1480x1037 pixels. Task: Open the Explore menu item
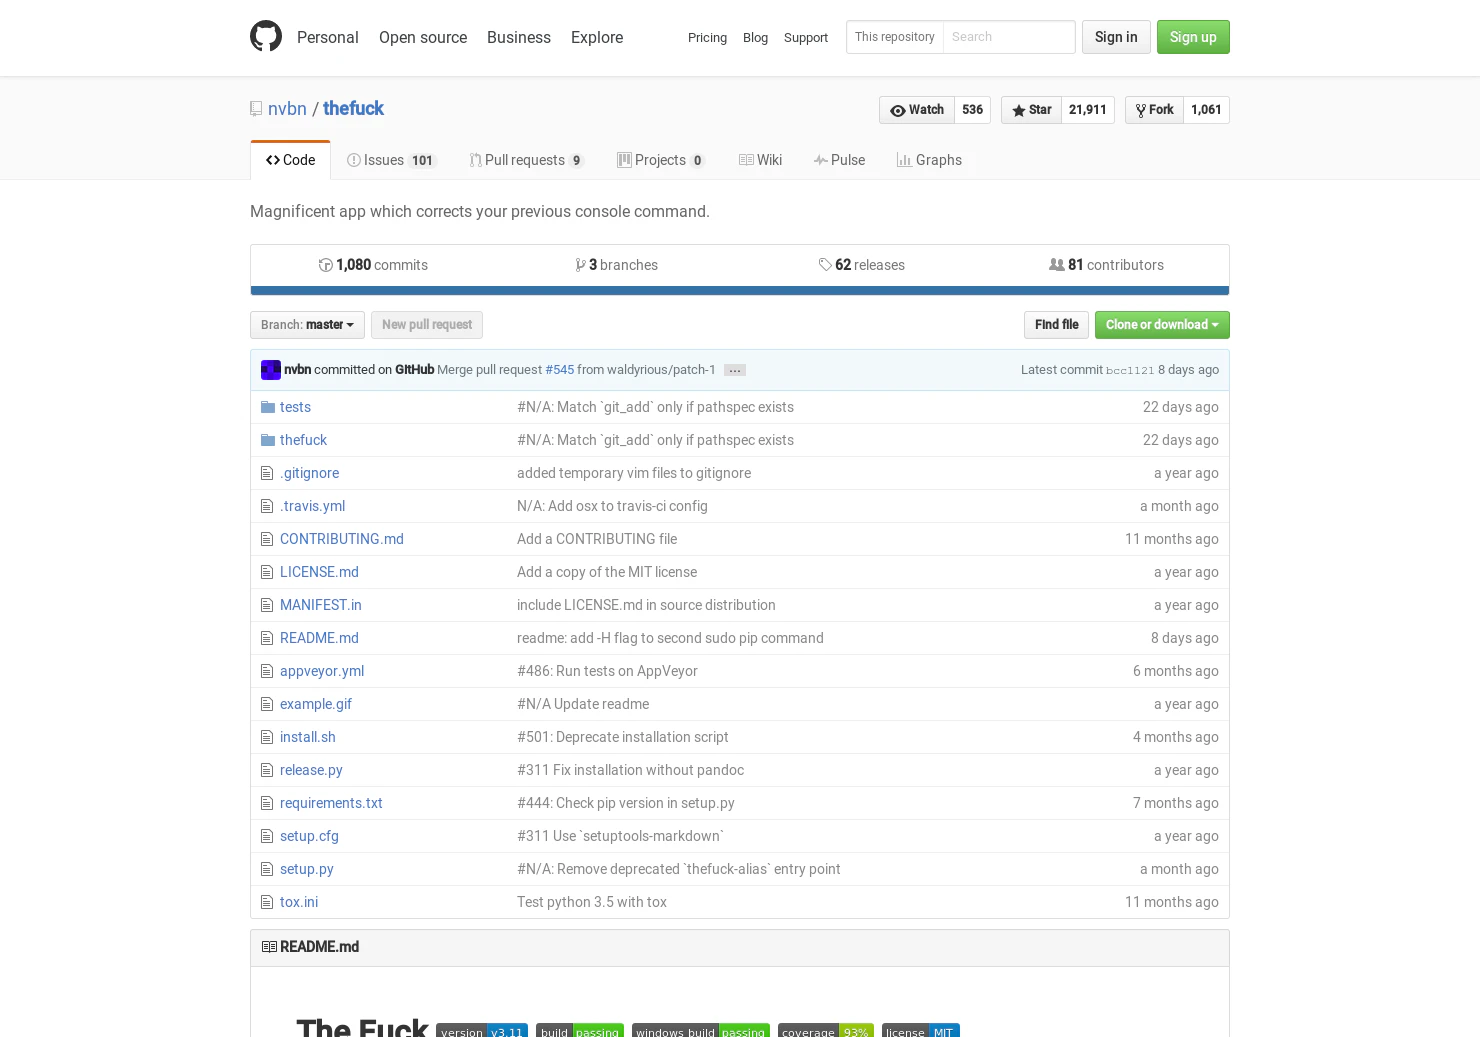coord(597,37)
